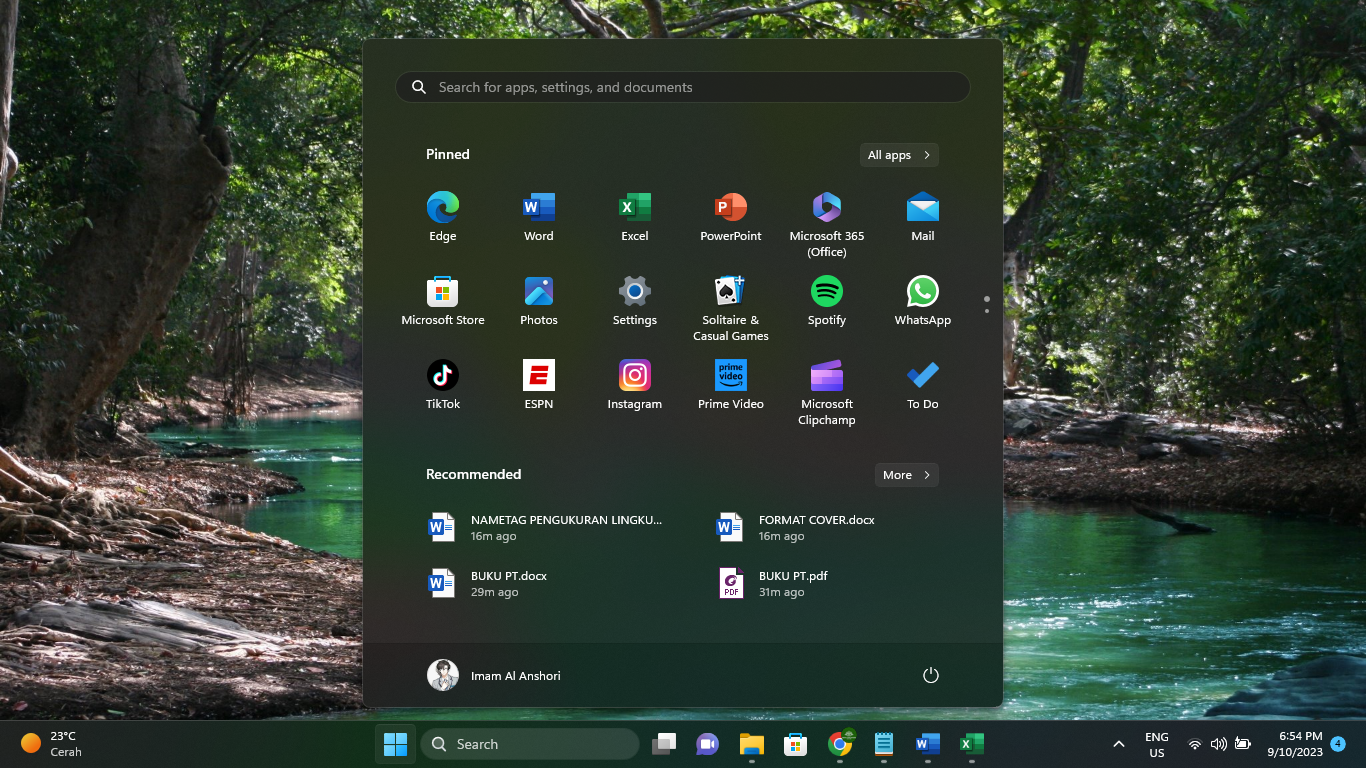Open the Mail app
This screenshot has width=1366, height=768.
click(x=923, y=217)
